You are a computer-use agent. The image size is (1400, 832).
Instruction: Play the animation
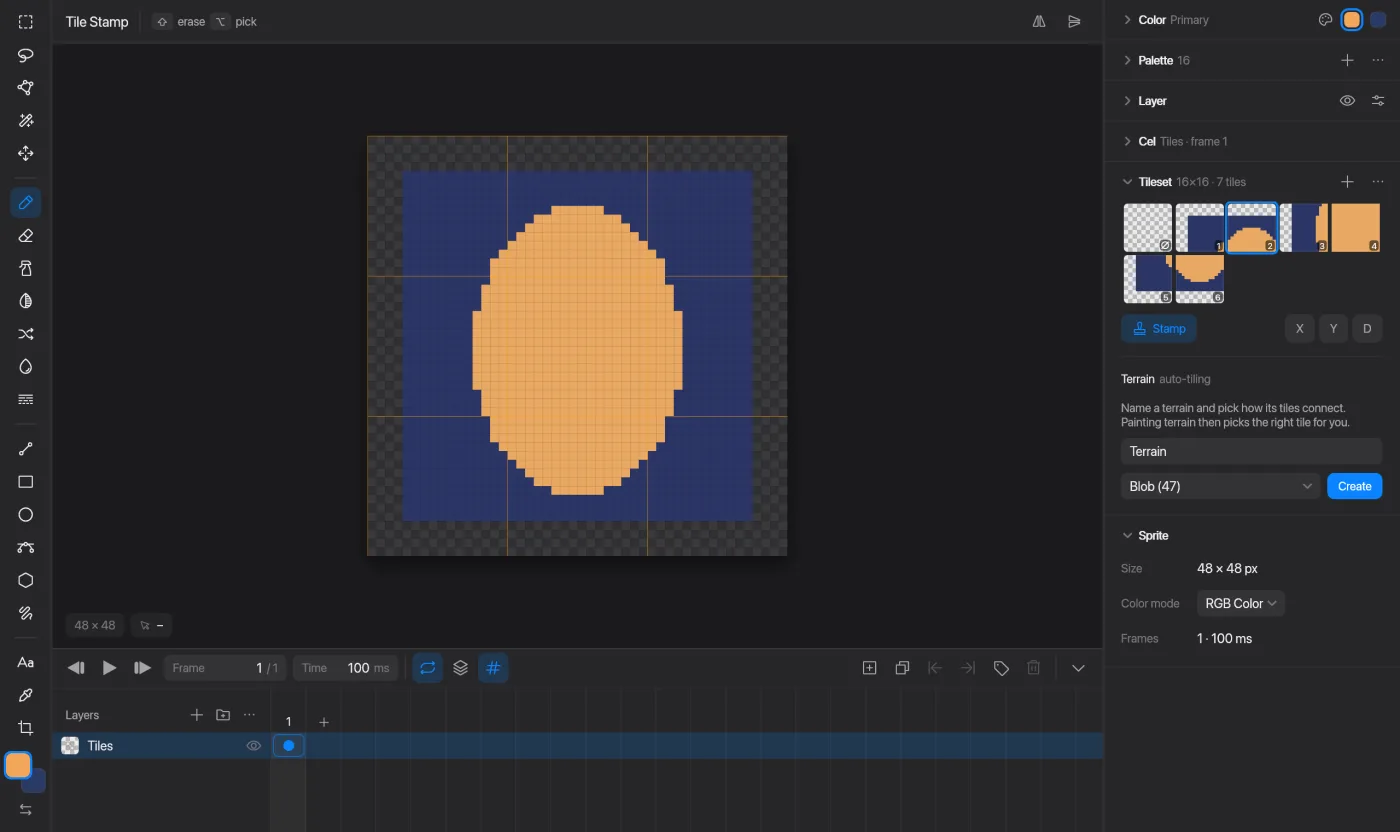pos(110,668)
